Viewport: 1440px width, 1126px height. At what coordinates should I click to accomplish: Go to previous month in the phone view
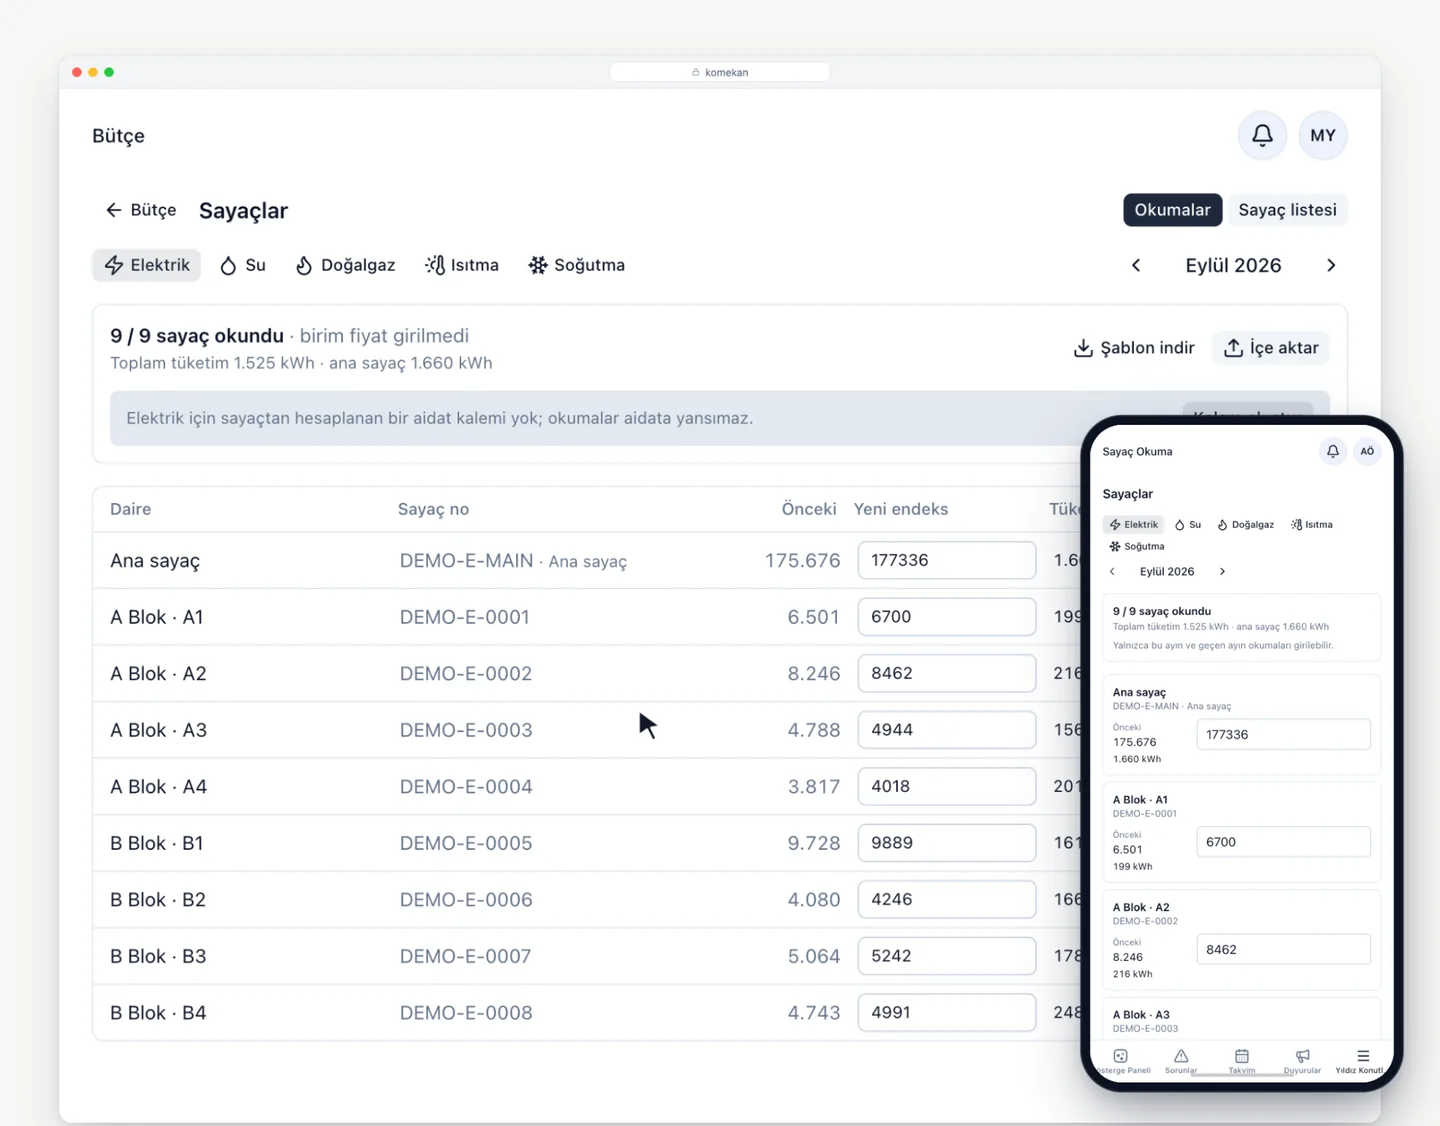tap(1112, 572)
